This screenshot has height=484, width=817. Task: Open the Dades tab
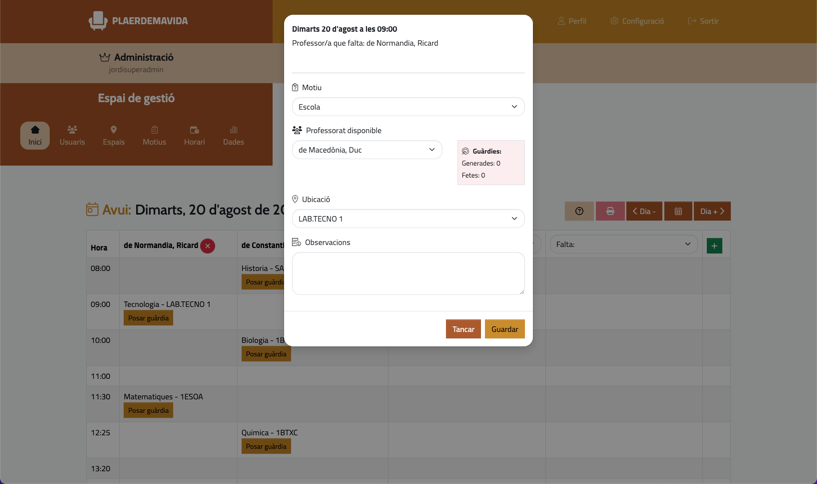pos(233,135)
